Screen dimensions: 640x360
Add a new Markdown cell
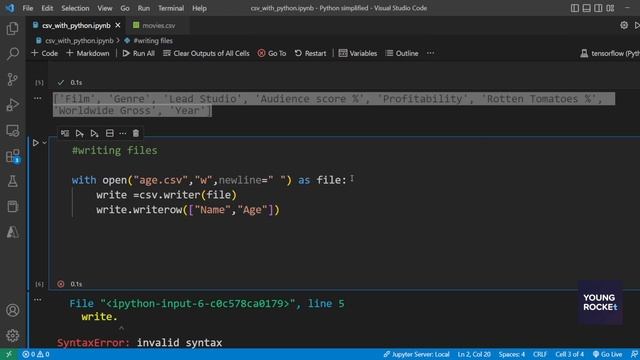pos(88,53)
